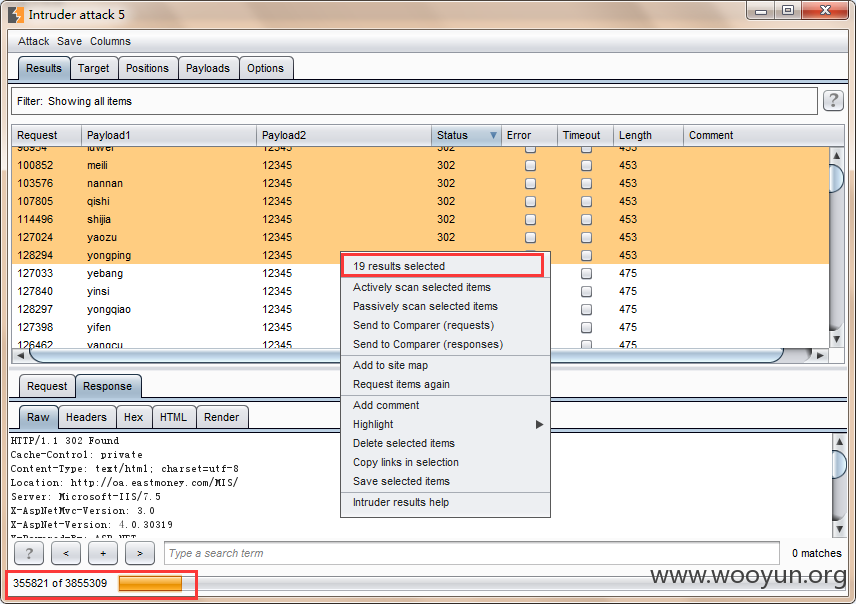Image resolution: width=856 pixels, height=604 pixels.
Task: Switch to the Payloads tab
Action: click(x=207, y=68)
